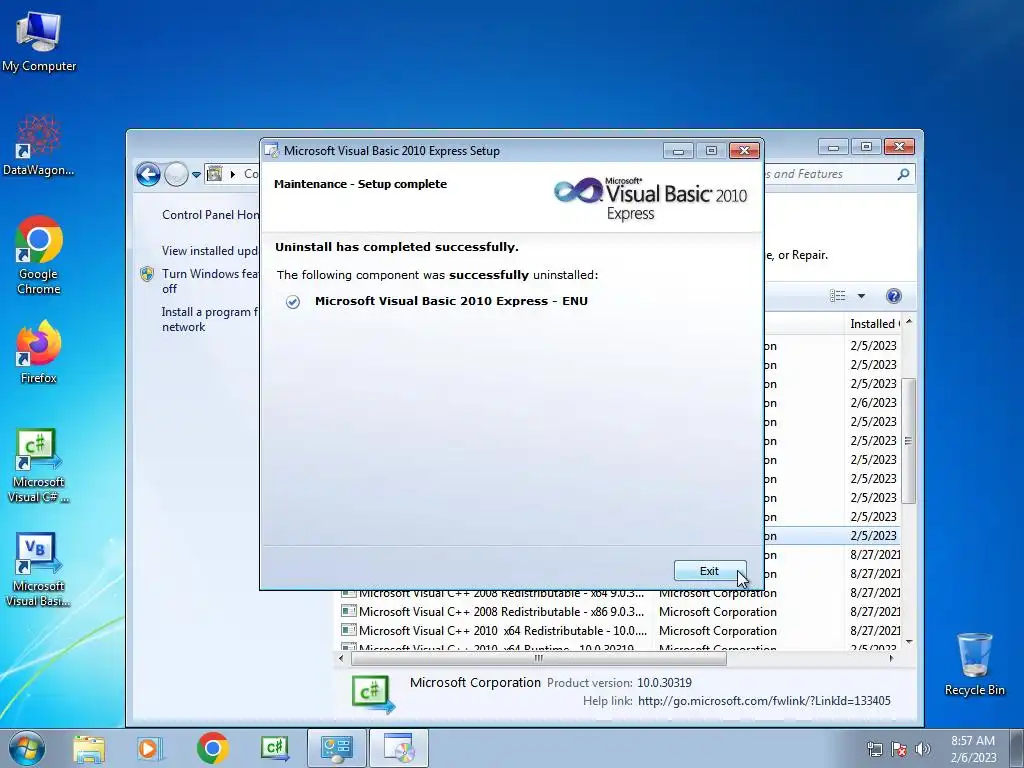
Task: Click the help link URL in details pane
Action: (764, 701)
